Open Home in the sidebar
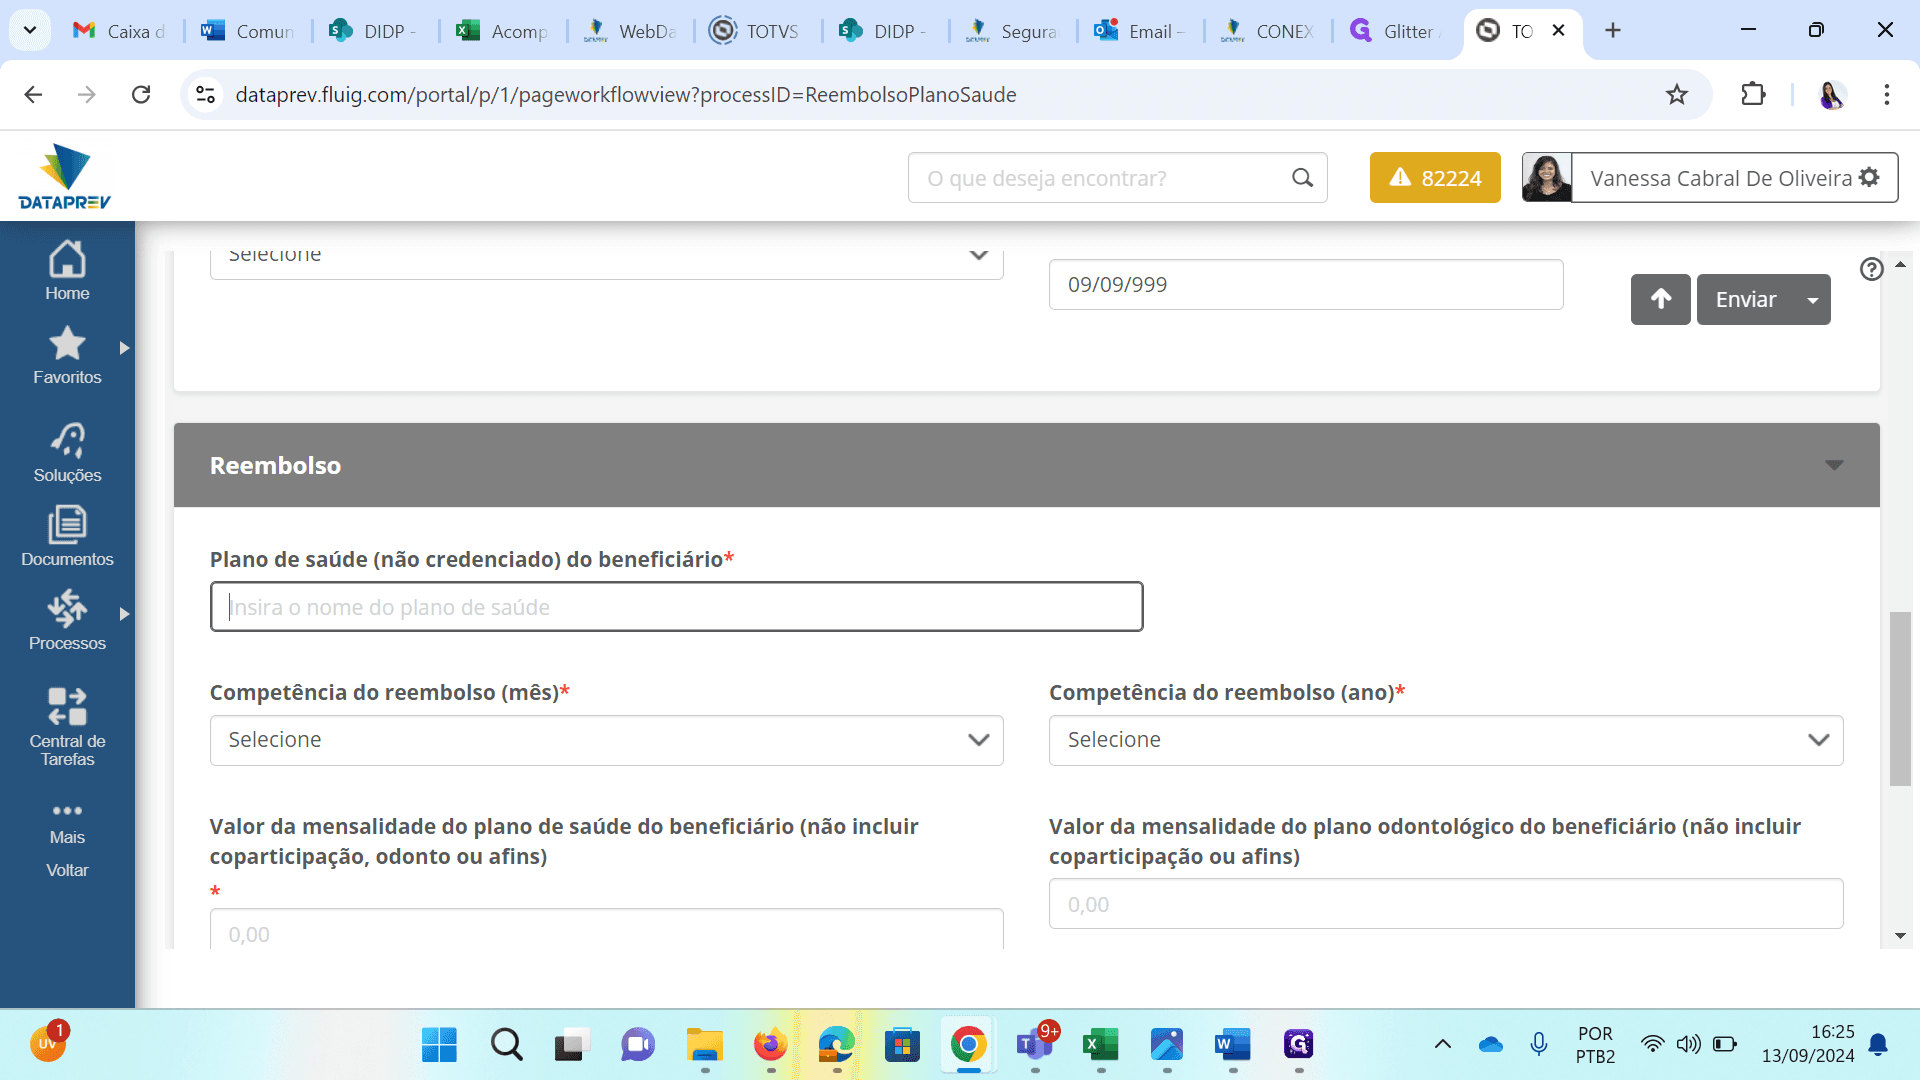Image resolution: width=1920 pixels, height=1080 pixels. pyautogui.click(x=67, y=271)
